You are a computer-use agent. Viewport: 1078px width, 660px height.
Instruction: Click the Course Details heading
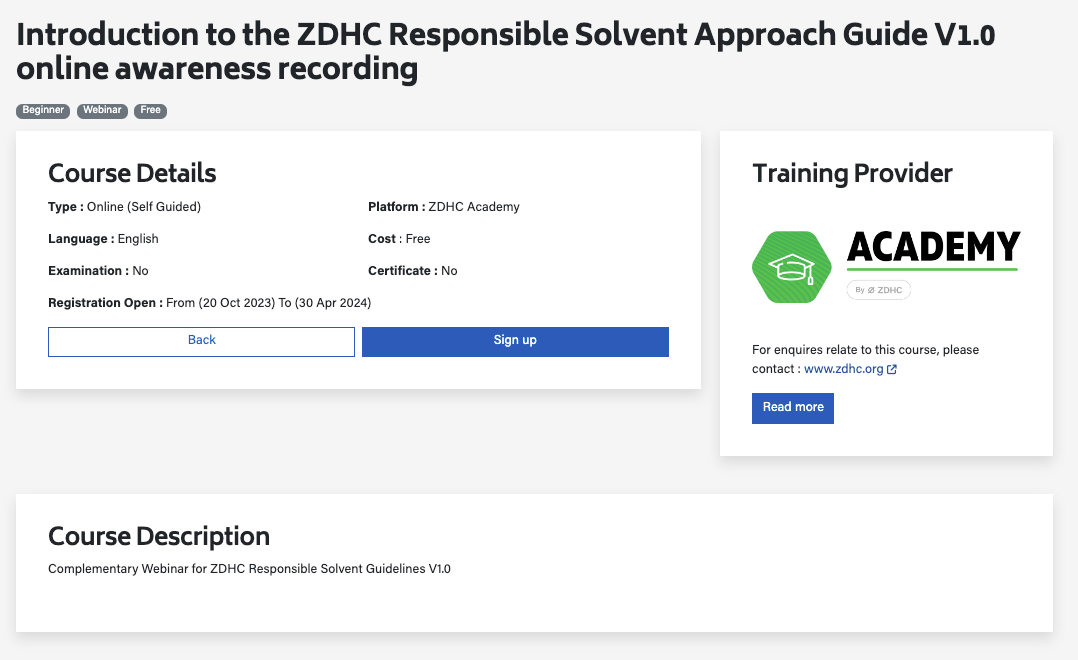[x=132, y=173]
